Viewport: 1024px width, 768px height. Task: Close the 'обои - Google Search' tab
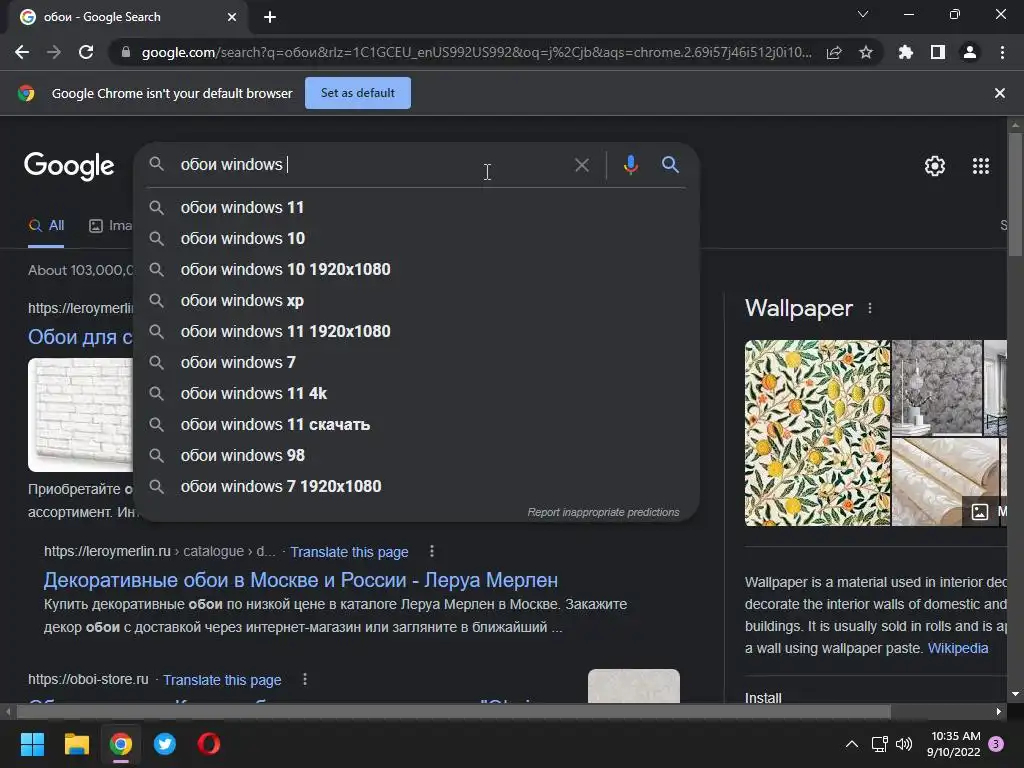coord(232,17)
